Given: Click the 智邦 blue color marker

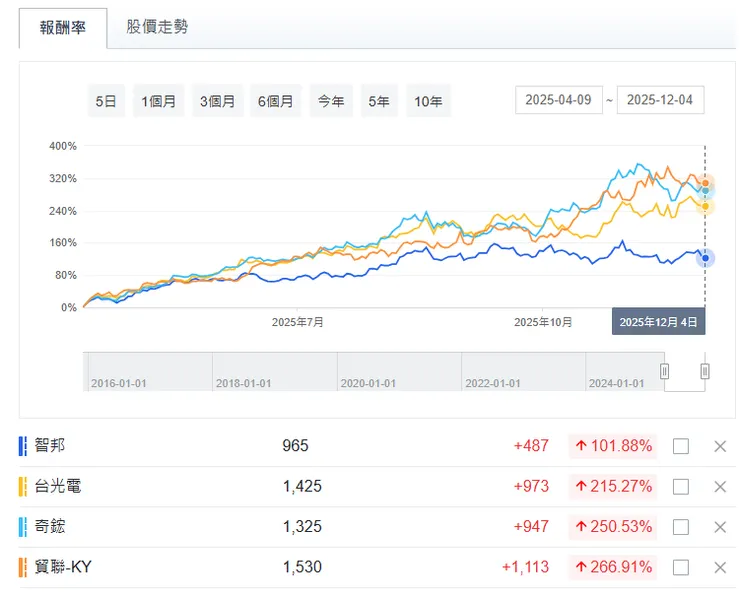Looking at the screenshot, I should (x=23, y=446).
